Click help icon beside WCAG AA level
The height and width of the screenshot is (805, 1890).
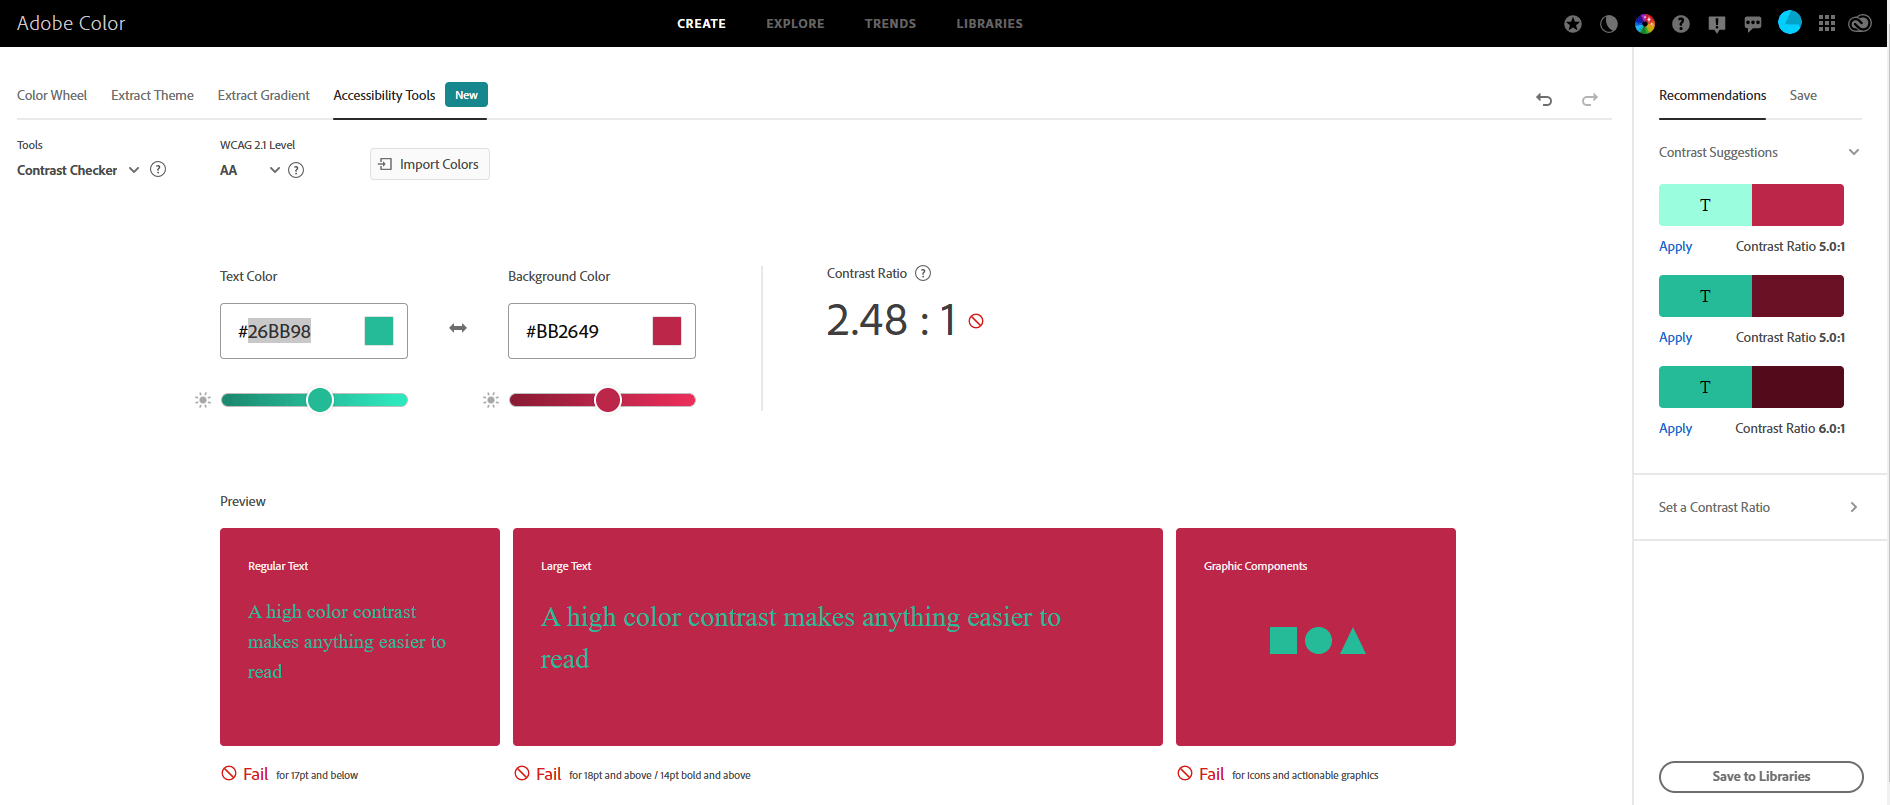coord(296,170)
